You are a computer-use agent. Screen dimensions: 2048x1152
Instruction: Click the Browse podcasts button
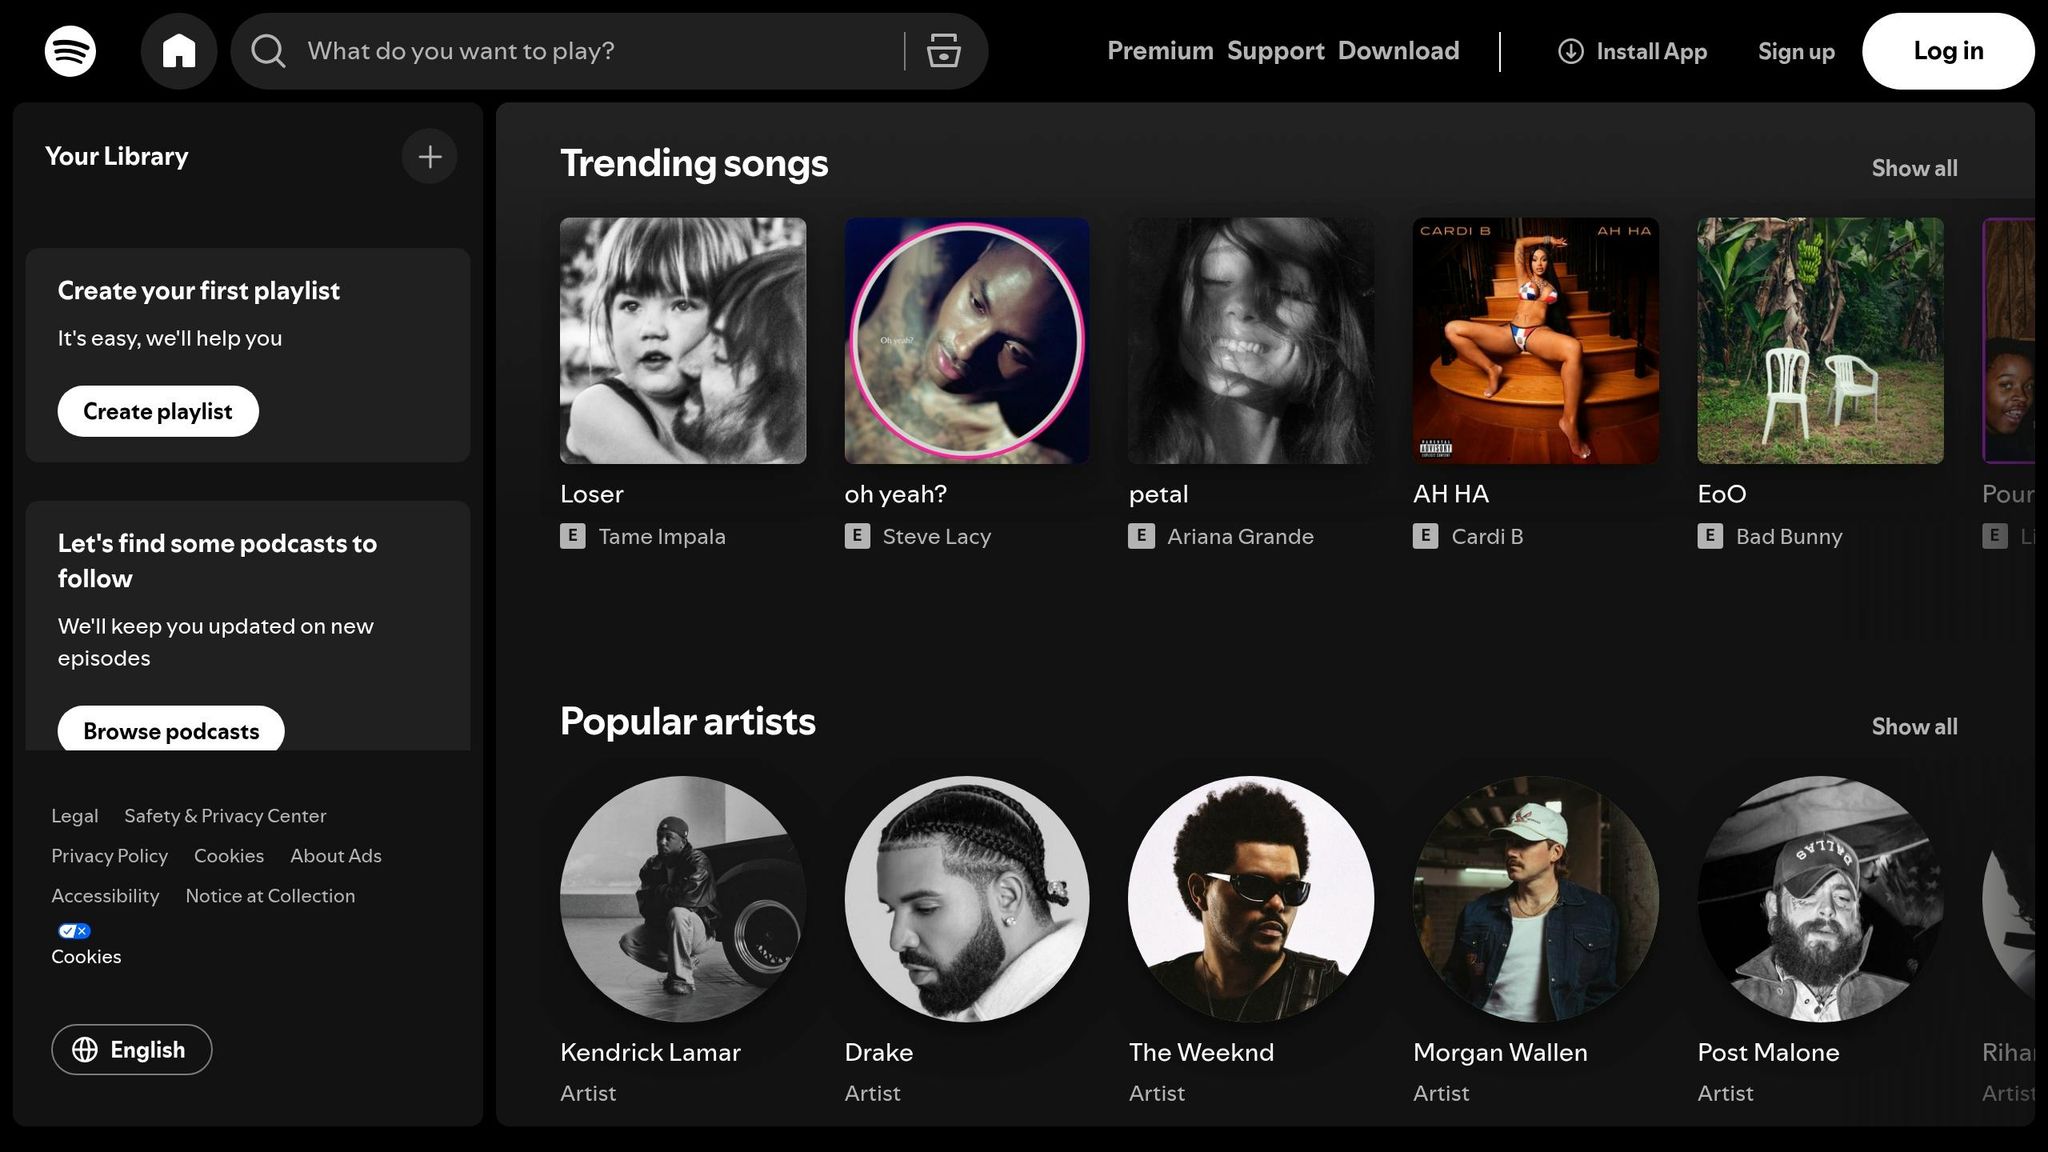[x=171, y=729]
